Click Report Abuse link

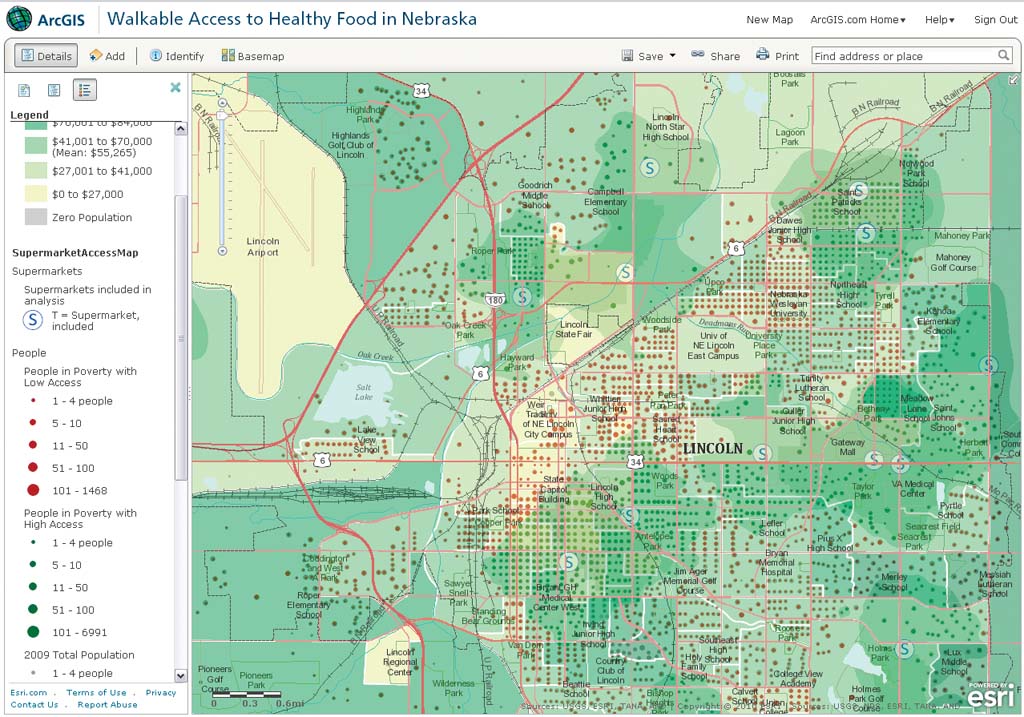(x=107, y=705)
